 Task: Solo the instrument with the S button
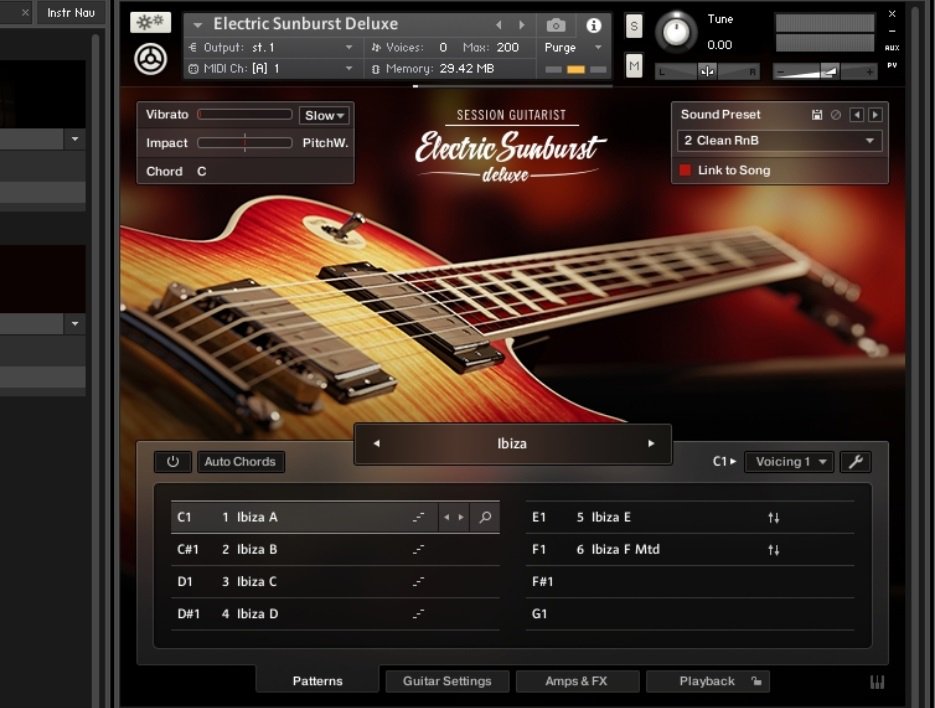pos(634,27)
